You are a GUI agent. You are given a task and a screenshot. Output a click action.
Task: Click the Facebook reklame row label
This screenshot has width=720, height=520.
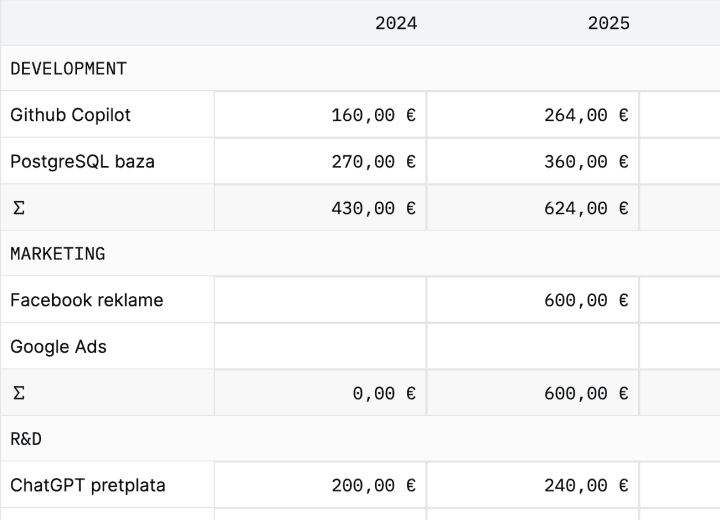click(86, 300)
